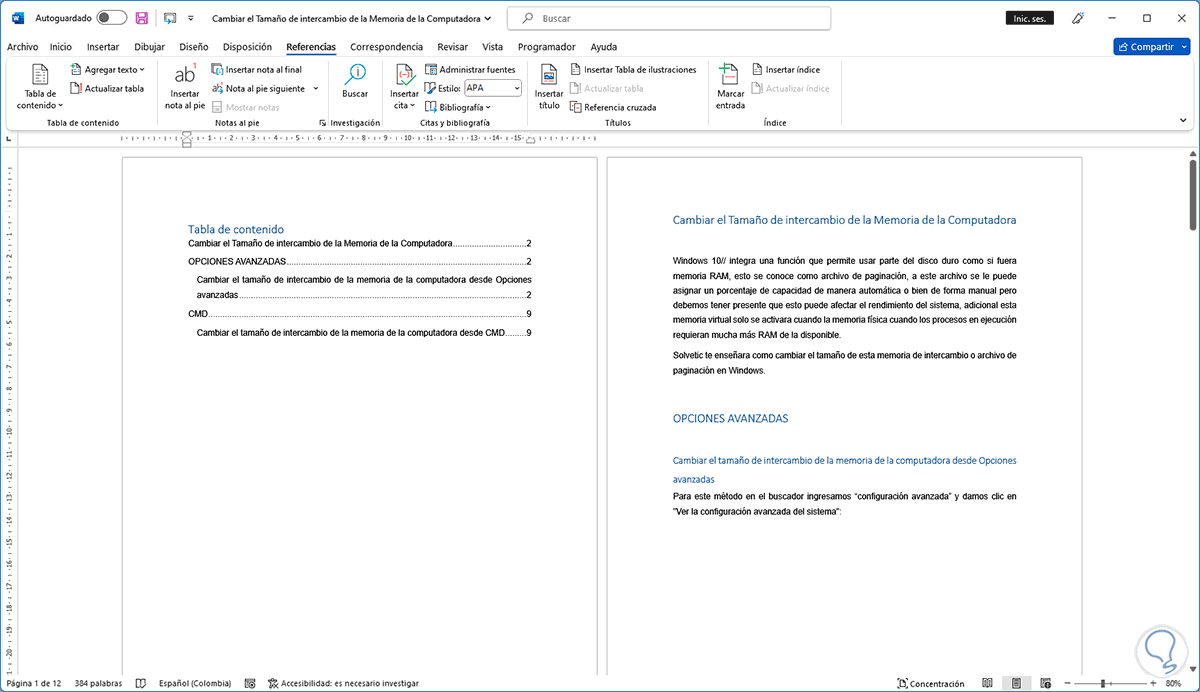Click the Marcar entrada button

pos(730,86)
